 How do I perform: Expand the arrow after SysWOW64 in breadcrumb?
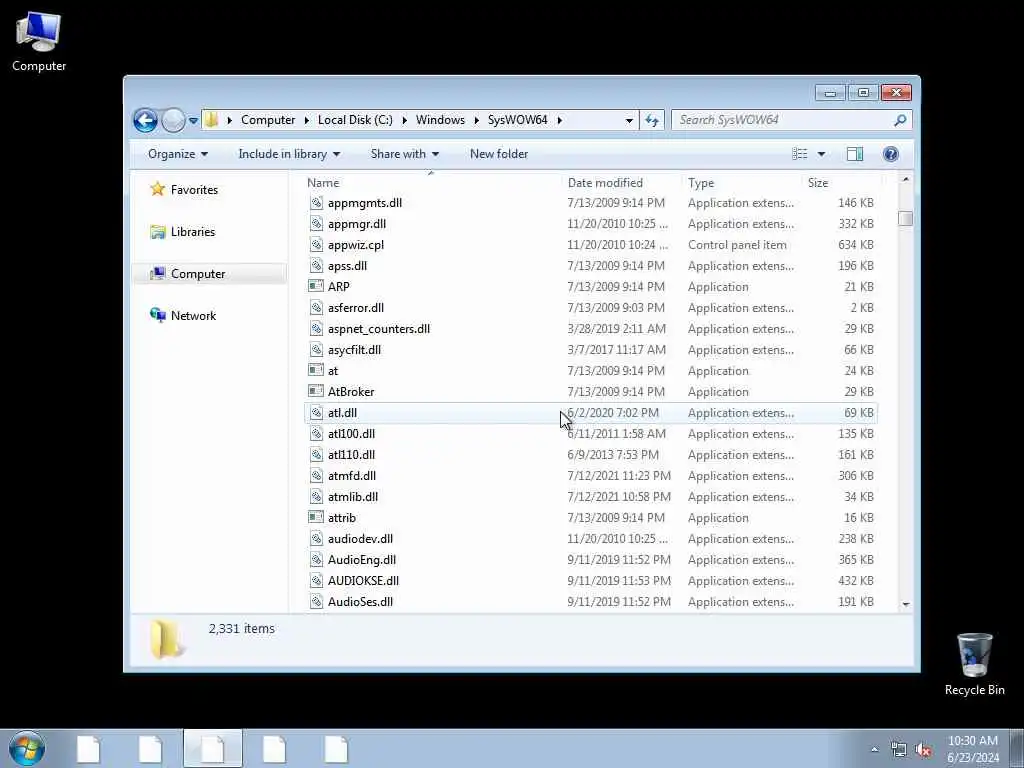pyautogui.click(x=560, y=120)
